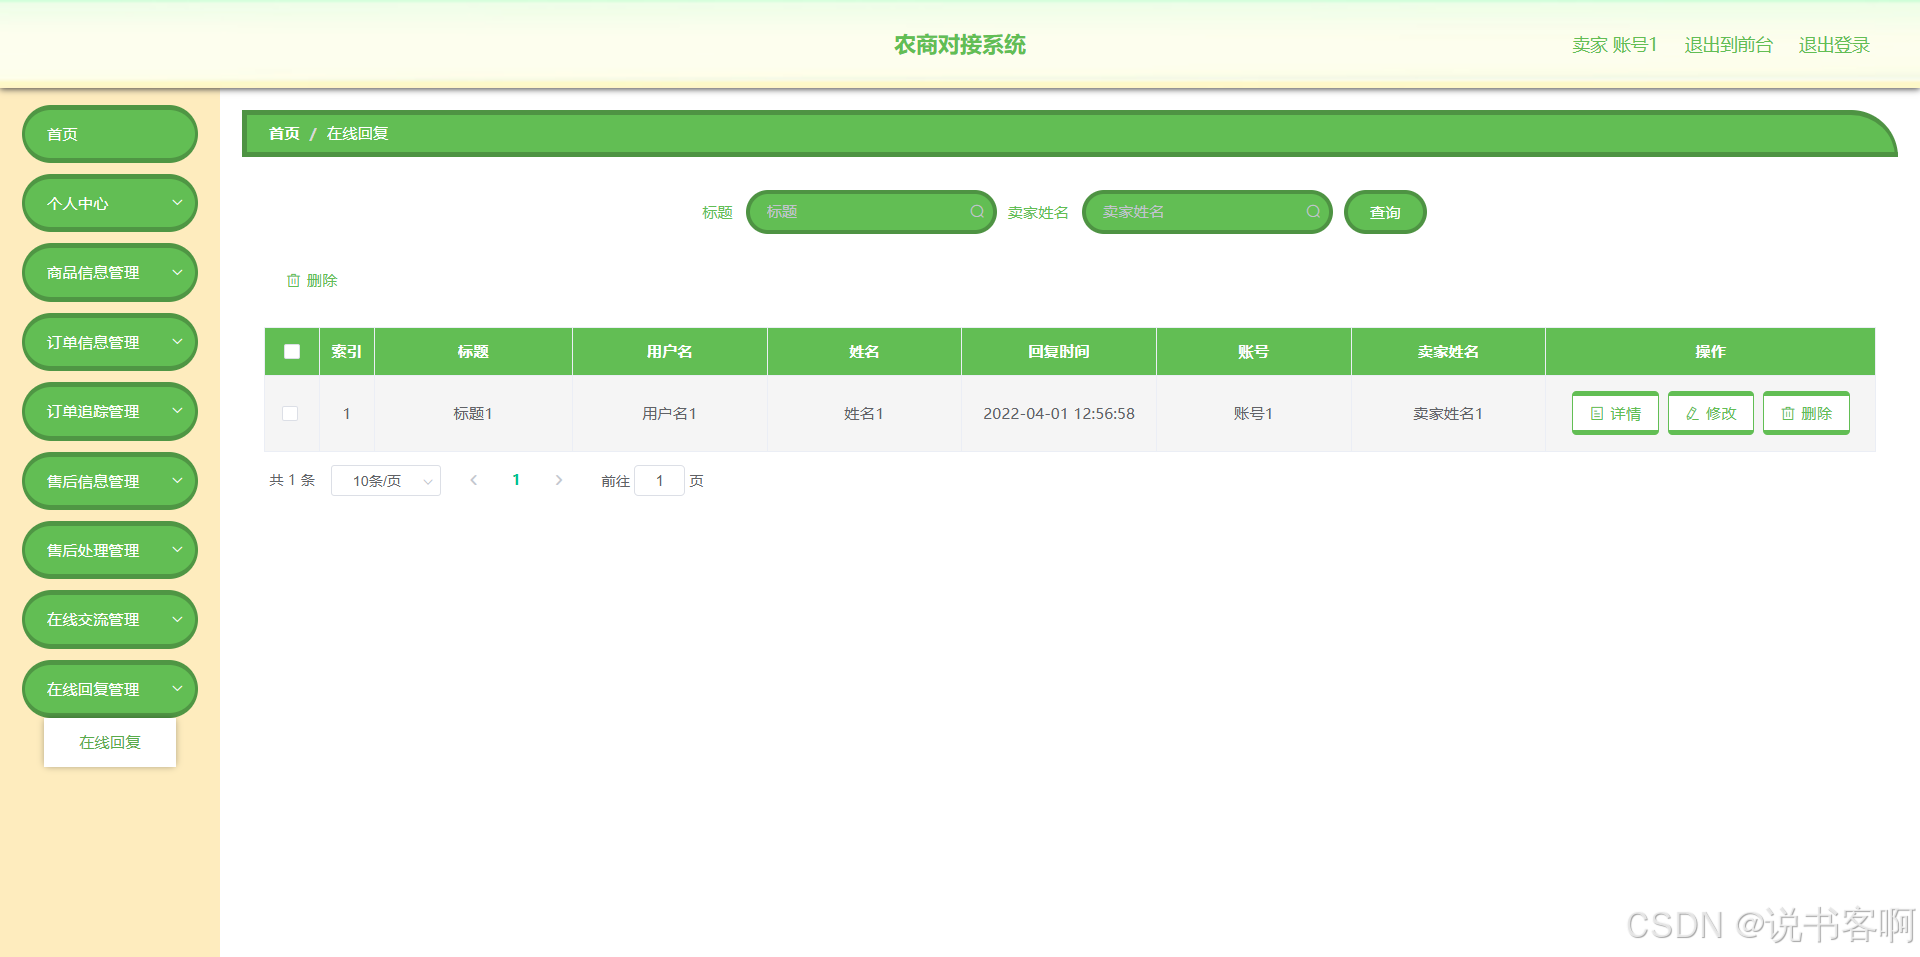The height and width of the screenshot is (957, 1920).
Task: Click 退出到前台 in the header
Action: tap(1728, 45)
